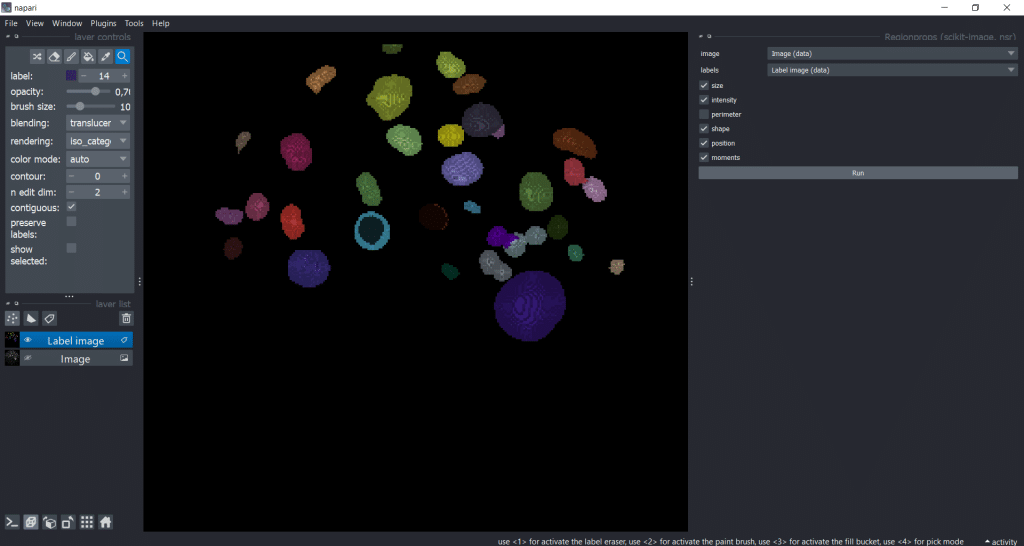The height and width of the screenshot is (546, 1024).
Task: Open the labels layer dropdown
Action: [891, 70]
